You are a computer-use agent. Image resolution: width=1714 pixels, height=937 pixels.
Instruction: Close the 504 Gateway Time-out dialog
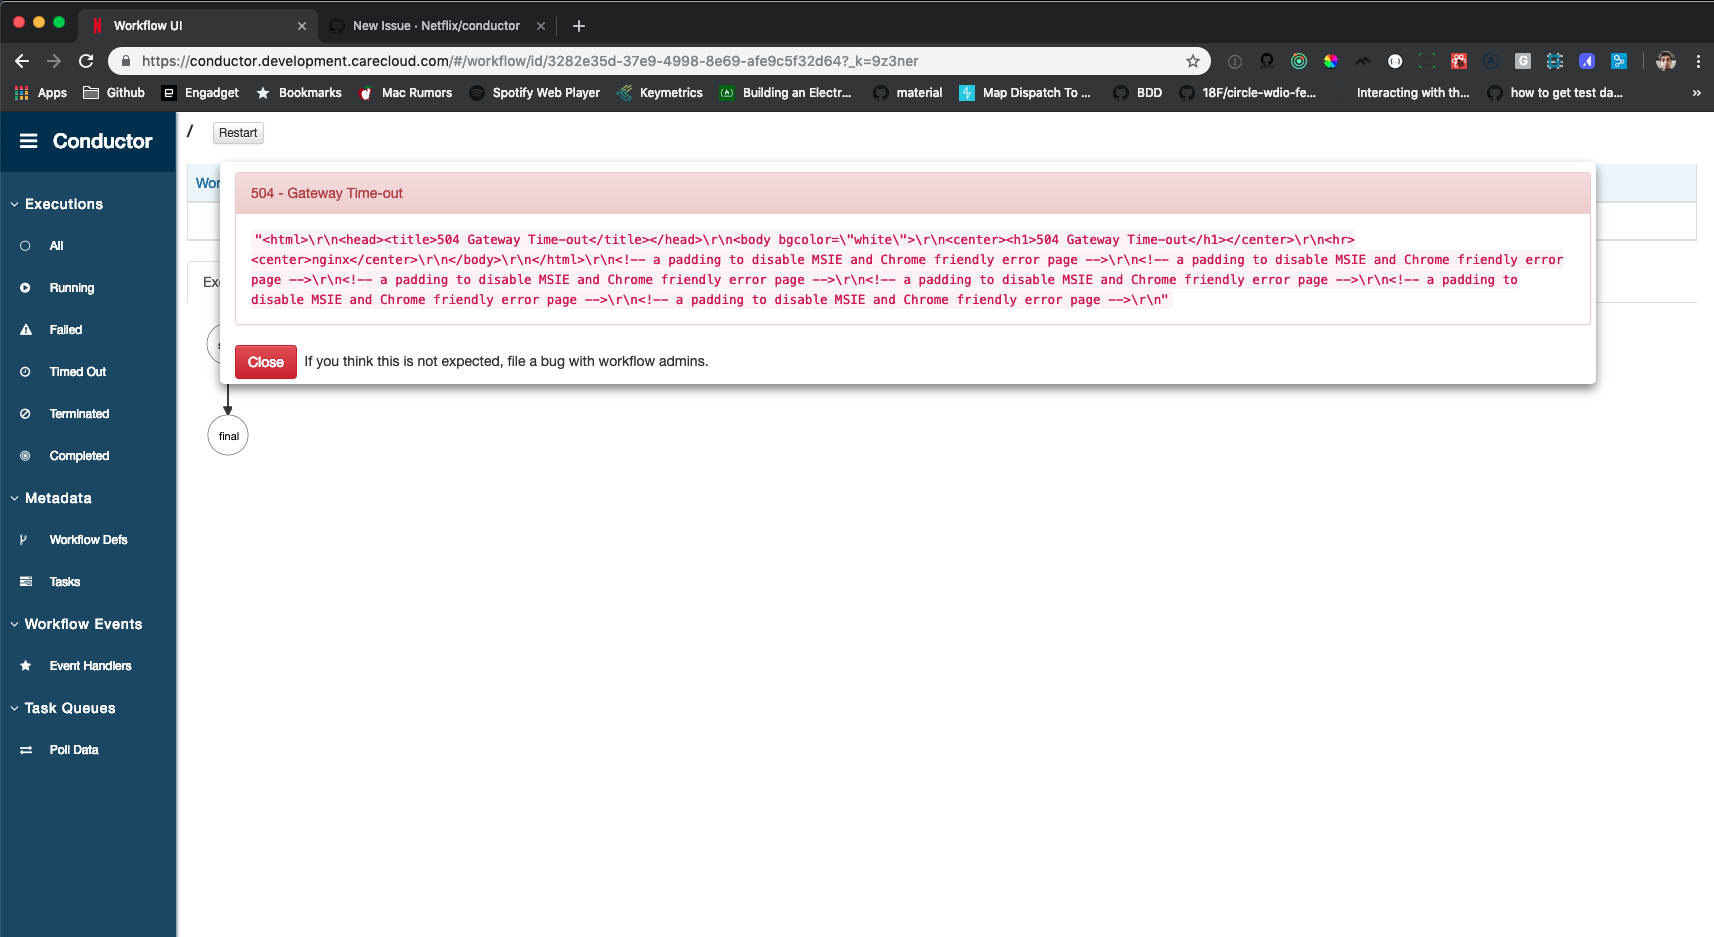coord(265,362)
